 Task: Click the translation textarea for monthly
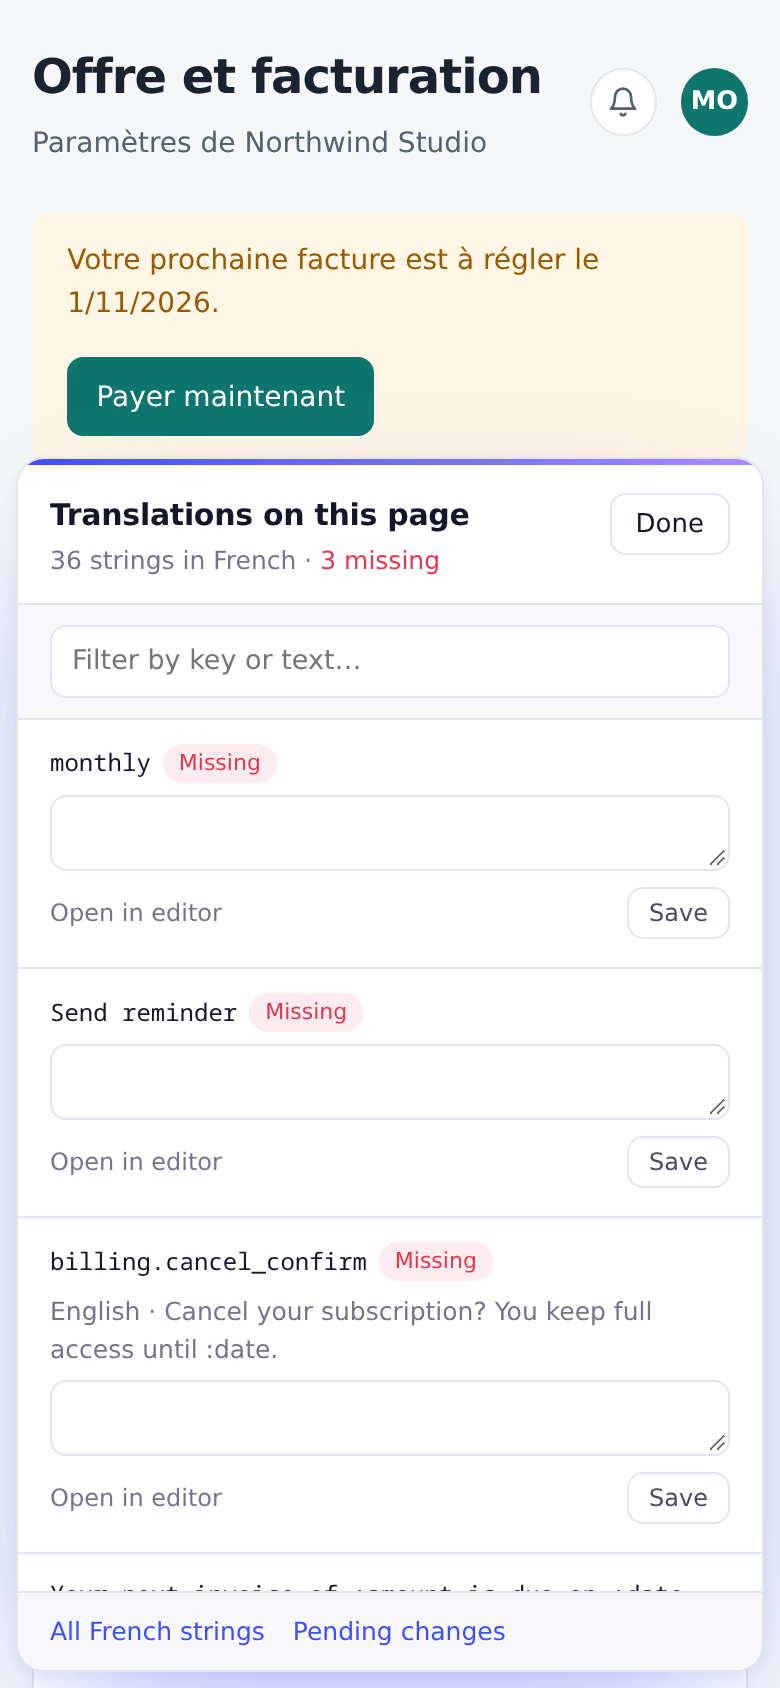(390, 833)
